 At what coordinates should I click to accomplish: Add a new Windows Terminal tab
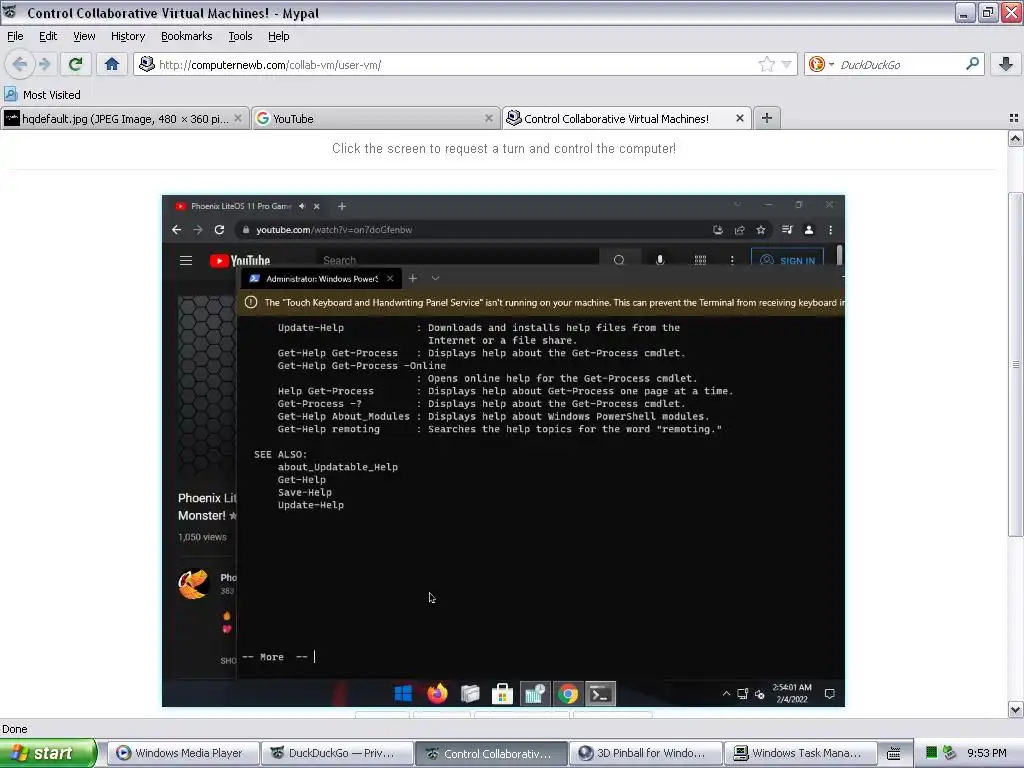pyautogui.click(x=413, y=279)
